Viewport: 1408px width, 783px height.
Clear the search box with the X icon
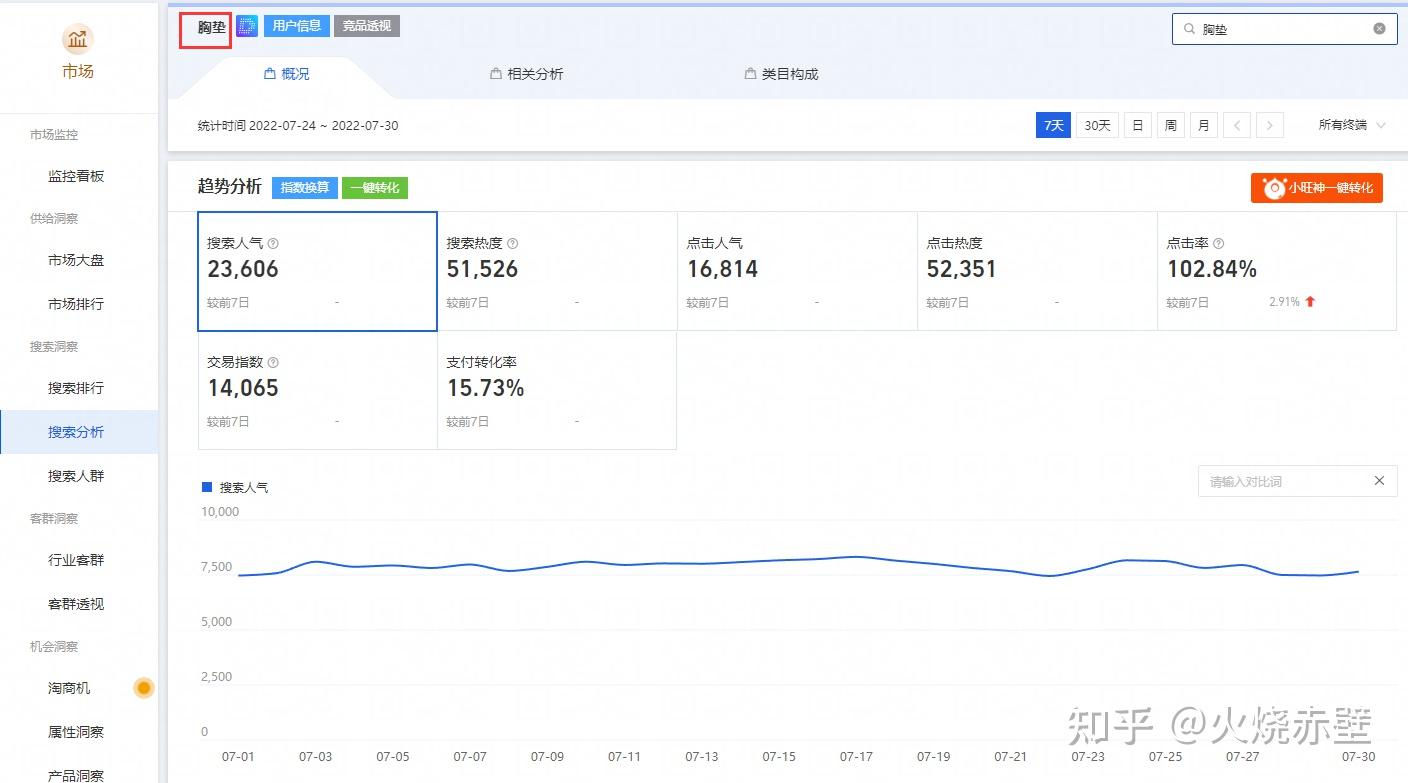coord(1379,29)
